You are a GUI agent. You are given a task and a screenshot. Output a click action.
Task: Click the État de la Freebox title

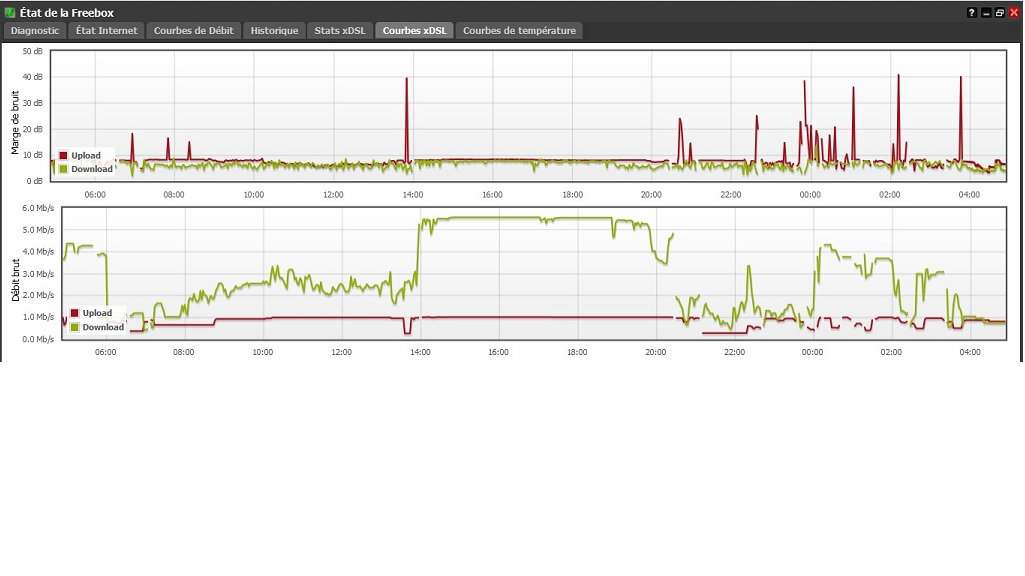click(67, 12)
